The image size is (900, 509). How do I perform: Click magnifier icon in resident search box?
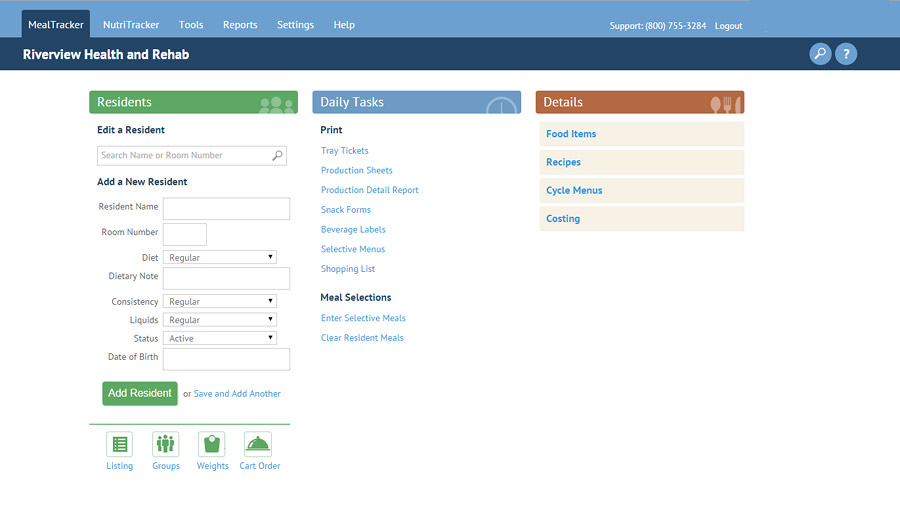pos(277,156)
